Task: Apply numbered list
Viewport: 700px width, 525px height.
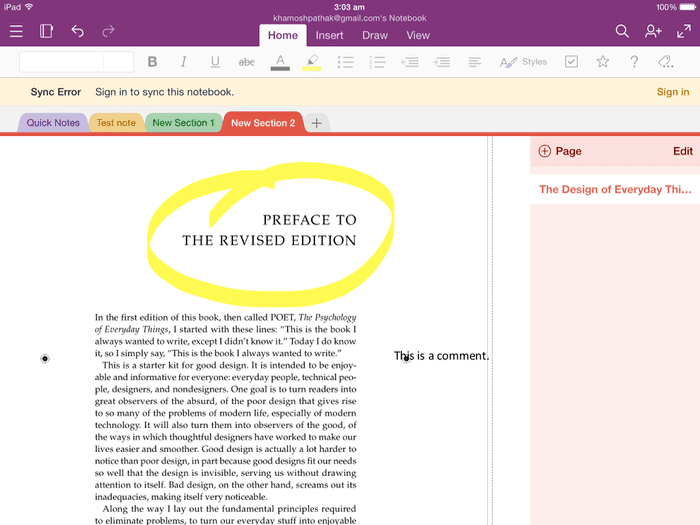Action: pyautogui.click(x=377, y=62)
